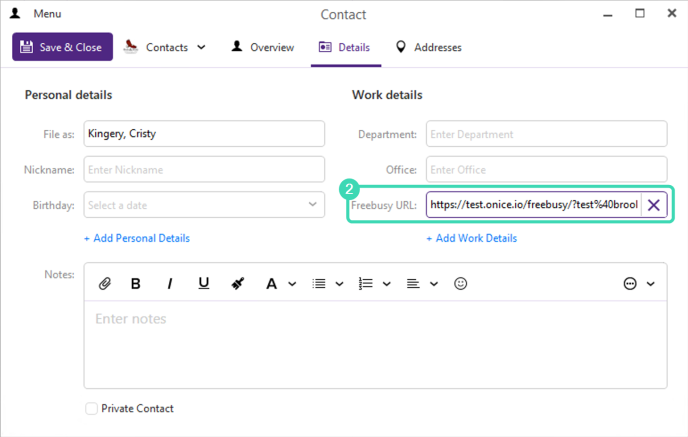Viewport: 688px width, 437px height.
Task: Click the Add Personal Details link
Action: 137,238
